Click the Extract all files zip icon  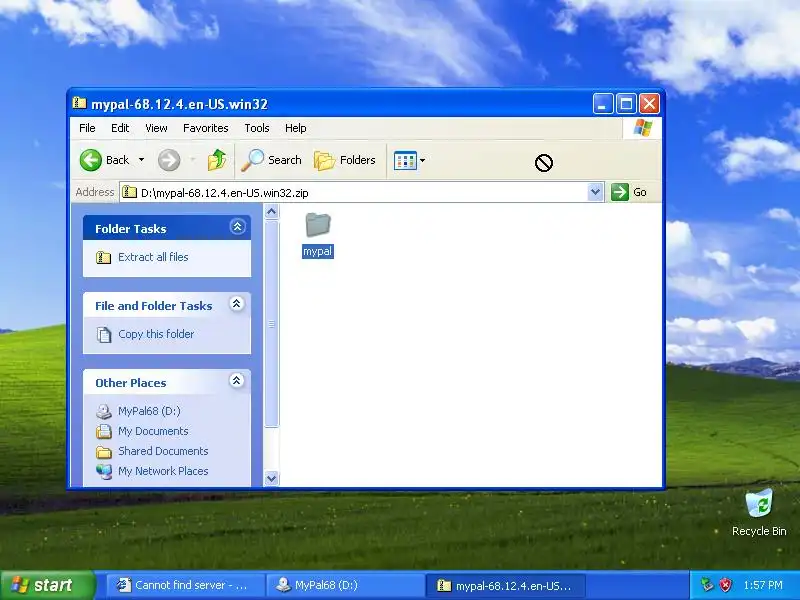(104, 257)
